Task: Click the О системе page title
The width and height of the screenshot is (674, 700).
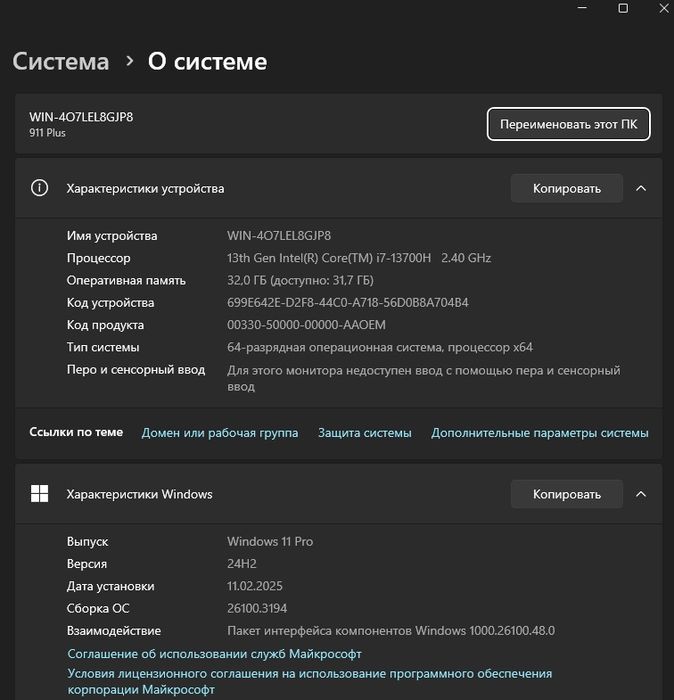Action: tap(208, 61)
